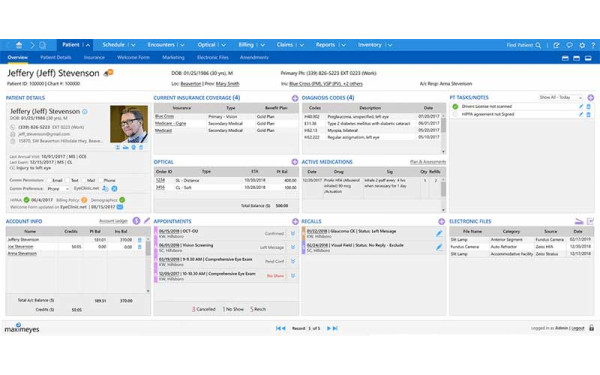Click the home icon in top navigation bar
The width and height of the screenshot is (600, 375).
point(19,45)
